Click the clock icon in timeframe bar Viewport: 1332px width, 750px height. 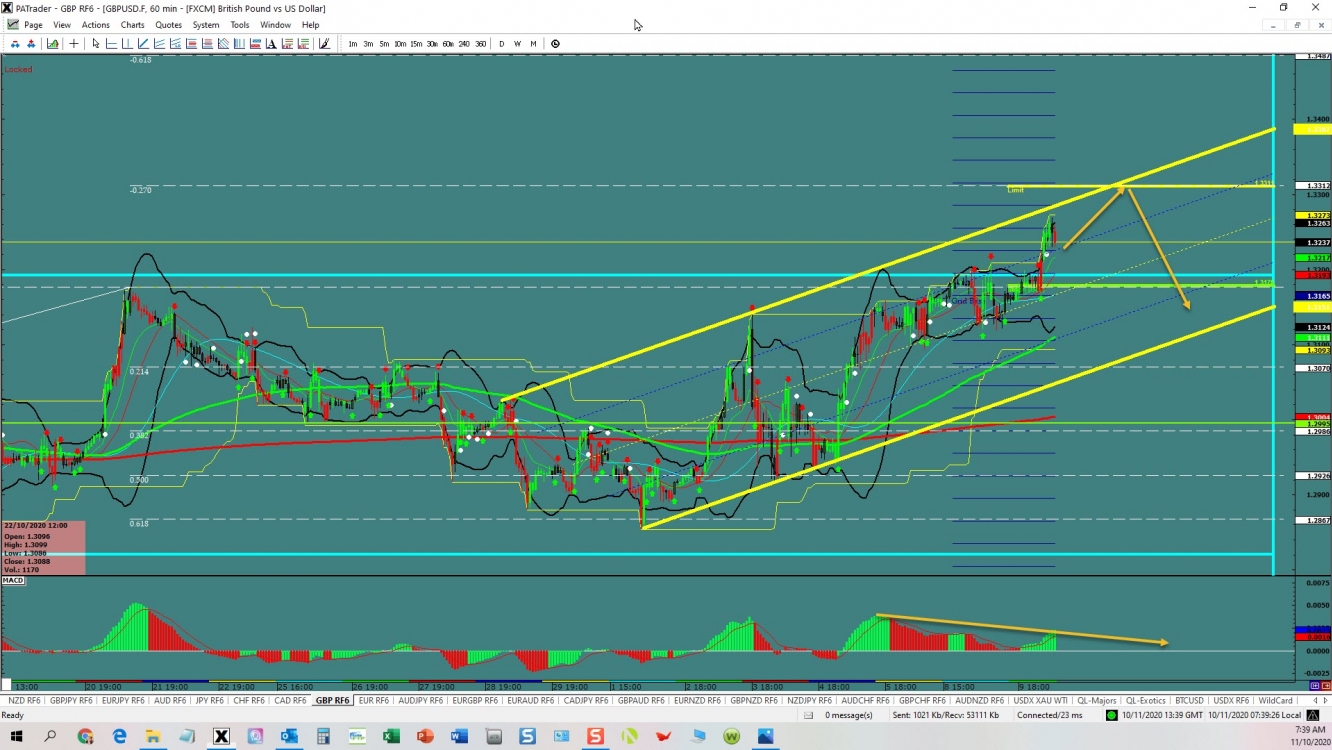pos(555,44)
